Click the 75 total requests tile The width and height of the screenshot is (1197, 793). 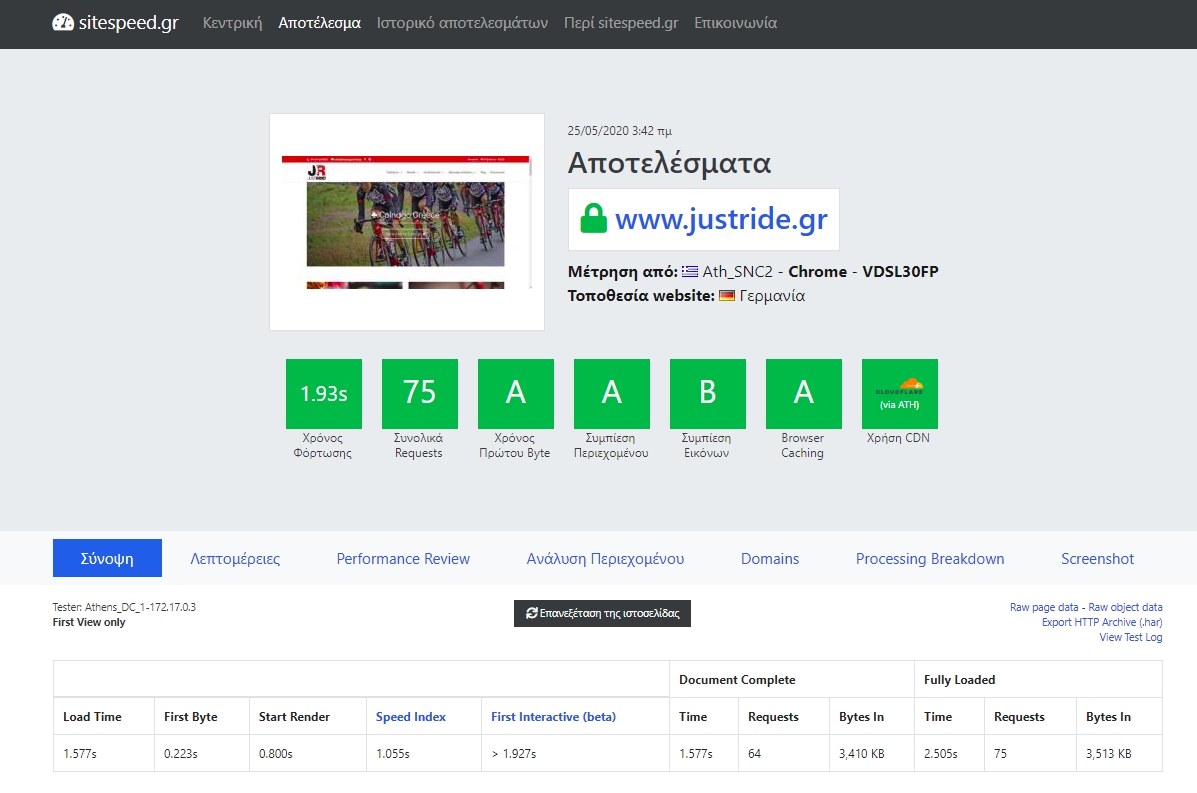(x=420, y=394)
